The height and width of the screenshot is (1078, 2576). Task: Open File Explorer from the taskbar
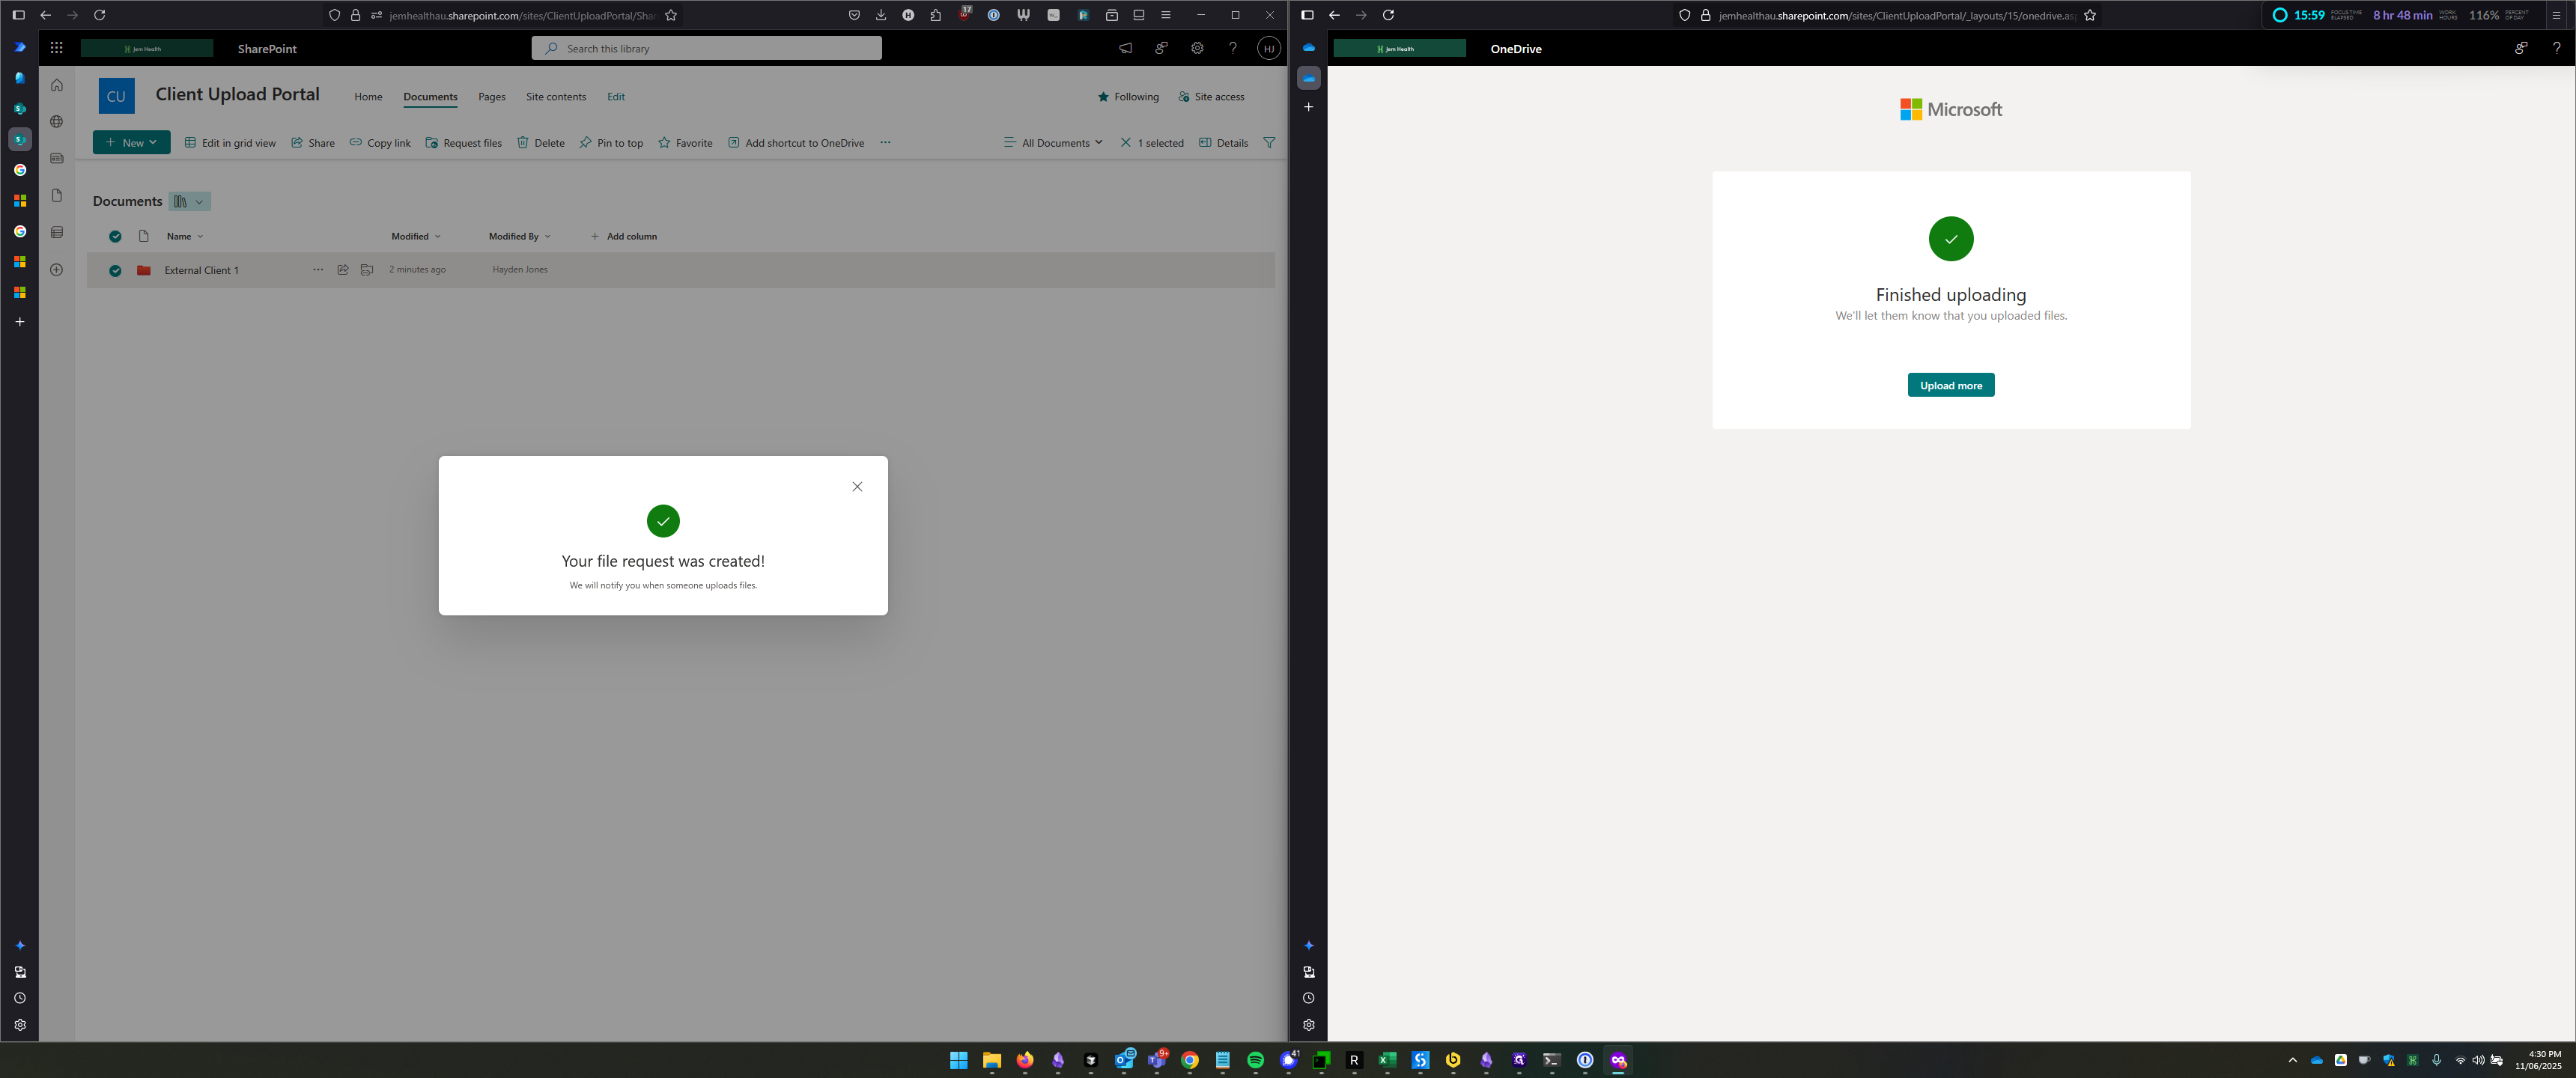pos(992,1060)
